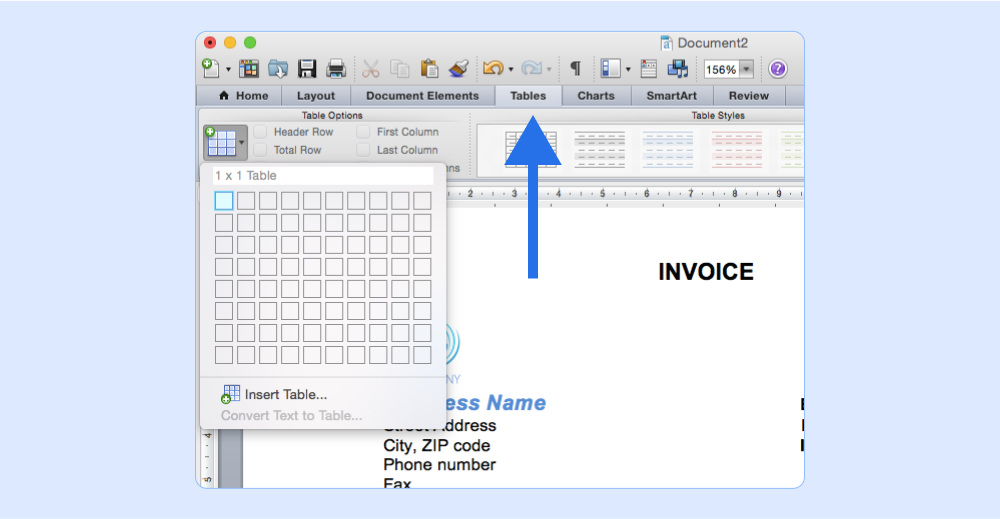Toggle the Total Row checkbox

pyautogui.click(x=260, y=150)
